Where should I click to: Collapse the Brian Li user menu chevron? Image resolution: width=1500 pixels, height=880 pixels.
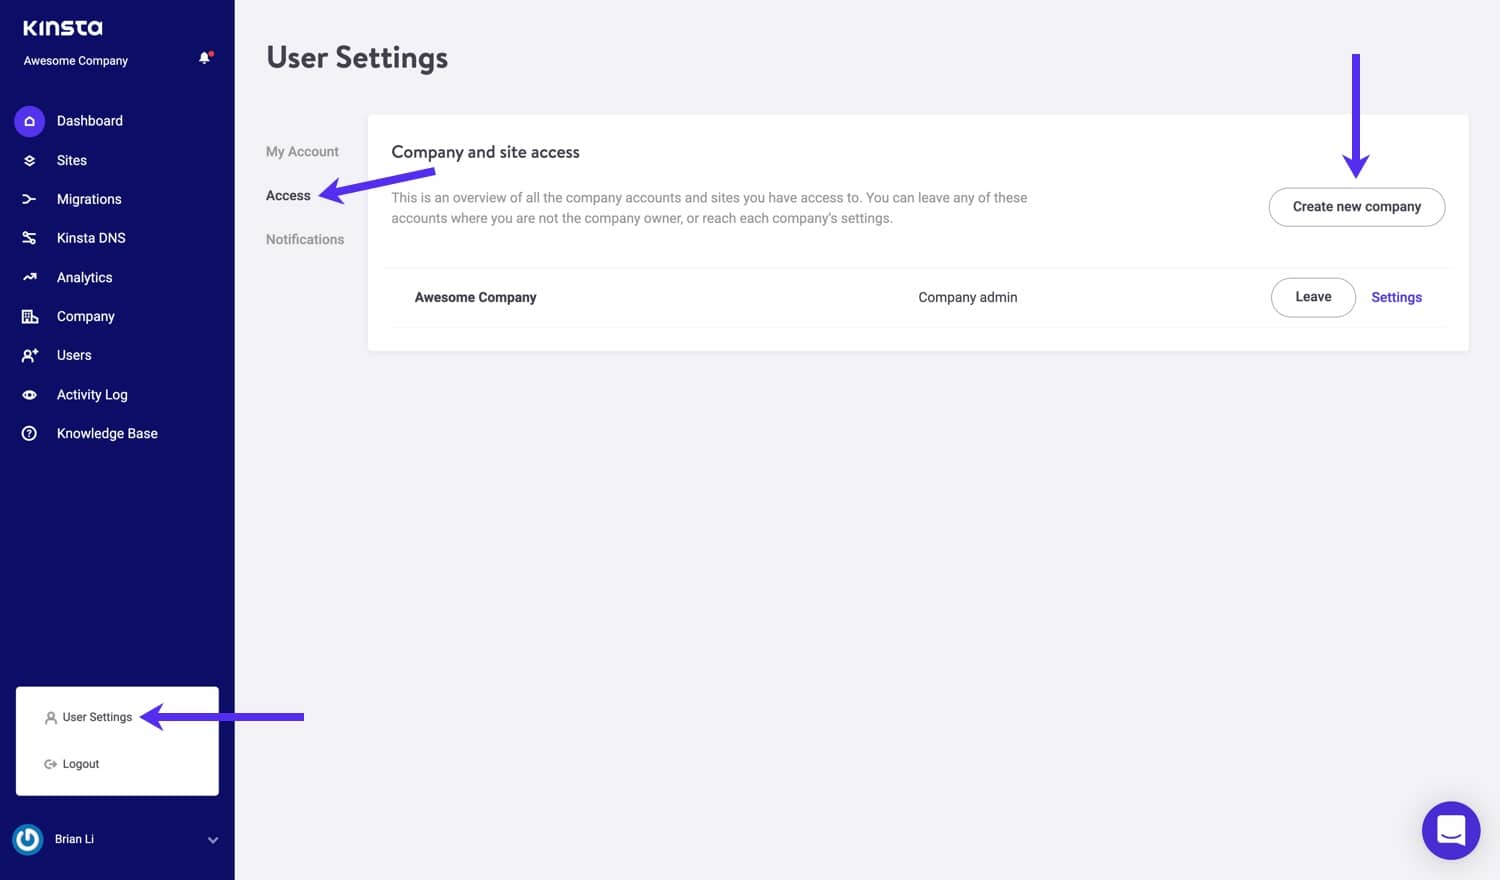(x=213, y=840)
